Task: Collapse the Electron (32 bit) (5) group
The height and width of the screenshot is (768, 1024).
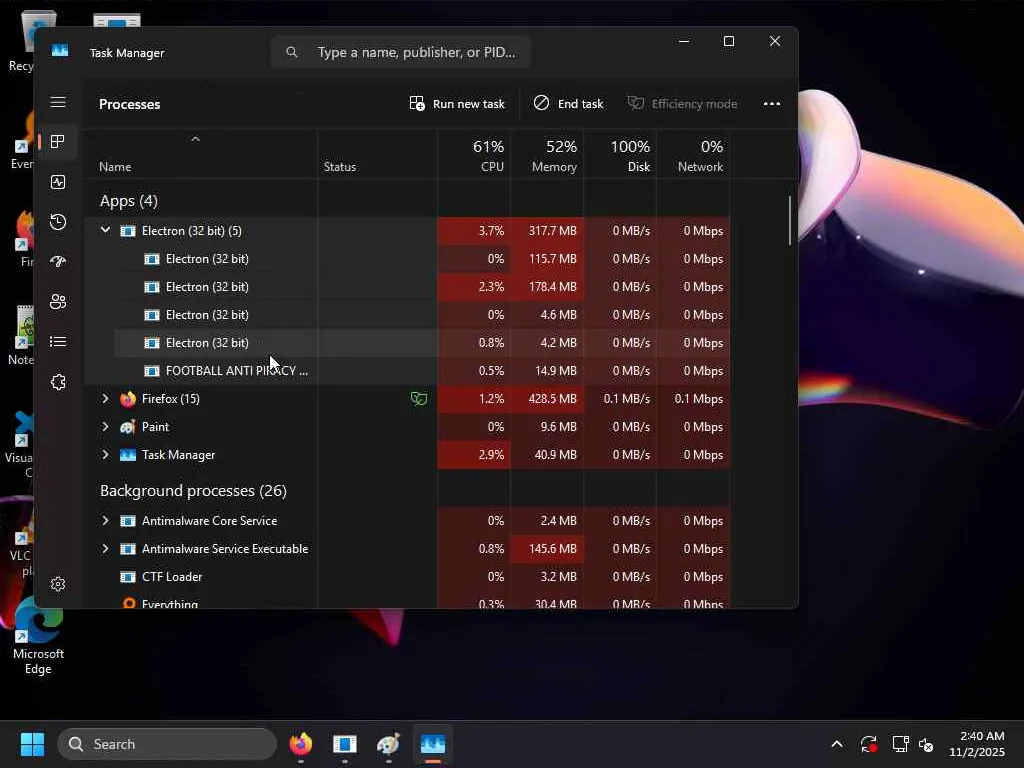Action: coord(105,231)
